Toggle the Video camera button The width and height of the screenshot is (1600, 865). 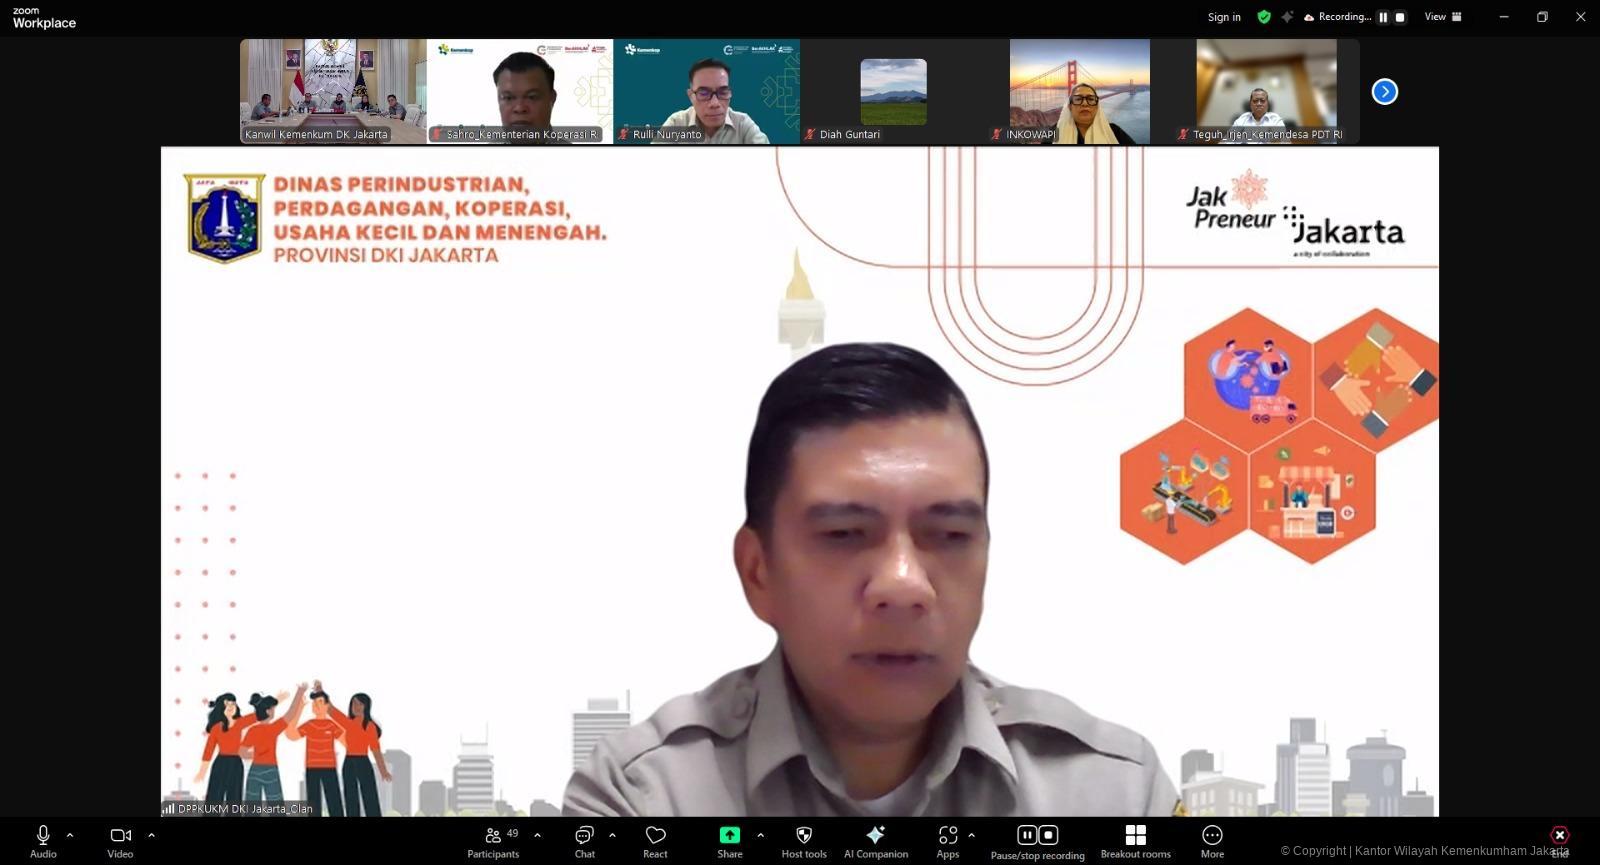pyautogui.click(x=121, y=841)
